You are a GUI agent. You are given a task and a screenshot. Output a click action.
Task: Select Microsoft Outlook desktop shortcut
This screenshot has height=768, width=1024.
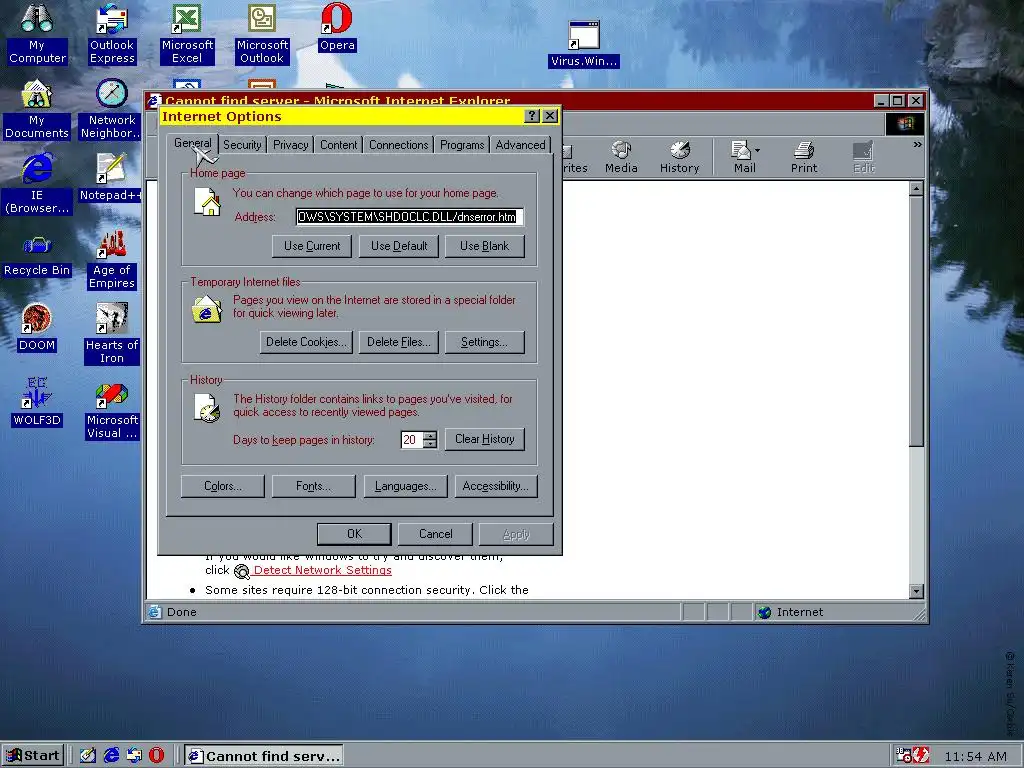point(262,34)
